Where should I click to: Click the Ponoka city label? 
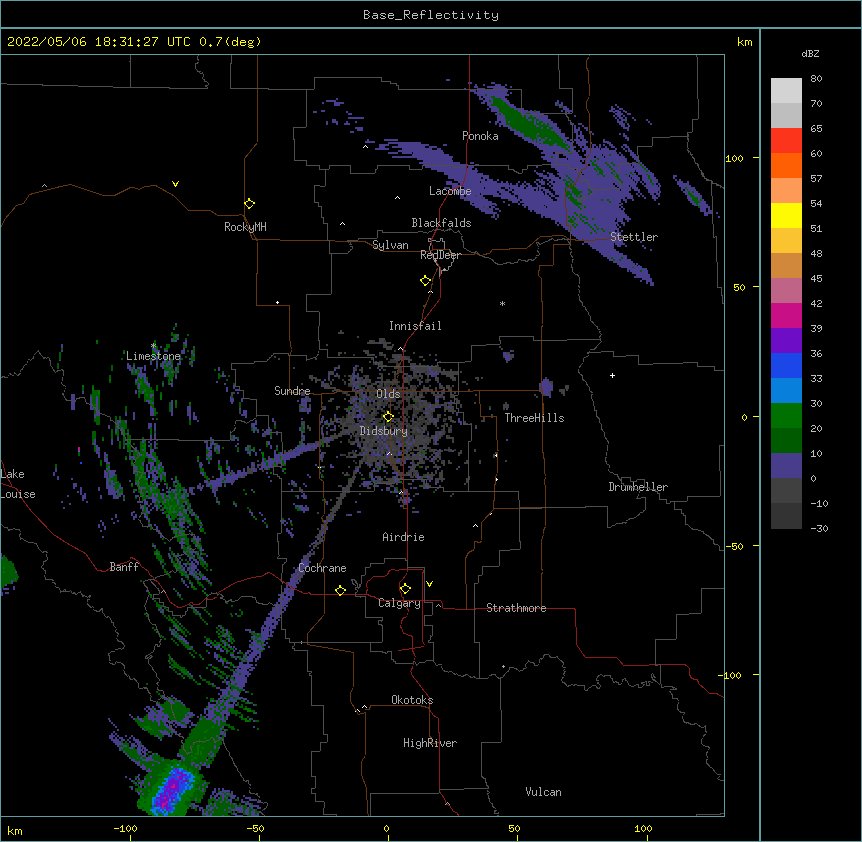click(480, 136)
